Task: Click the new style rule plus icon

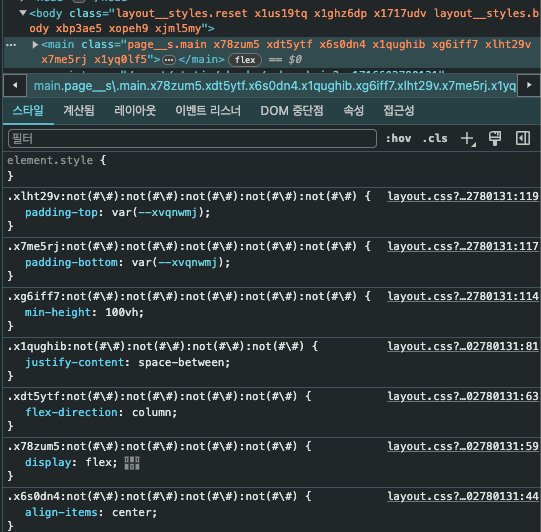Action: [x=468, y=139]
